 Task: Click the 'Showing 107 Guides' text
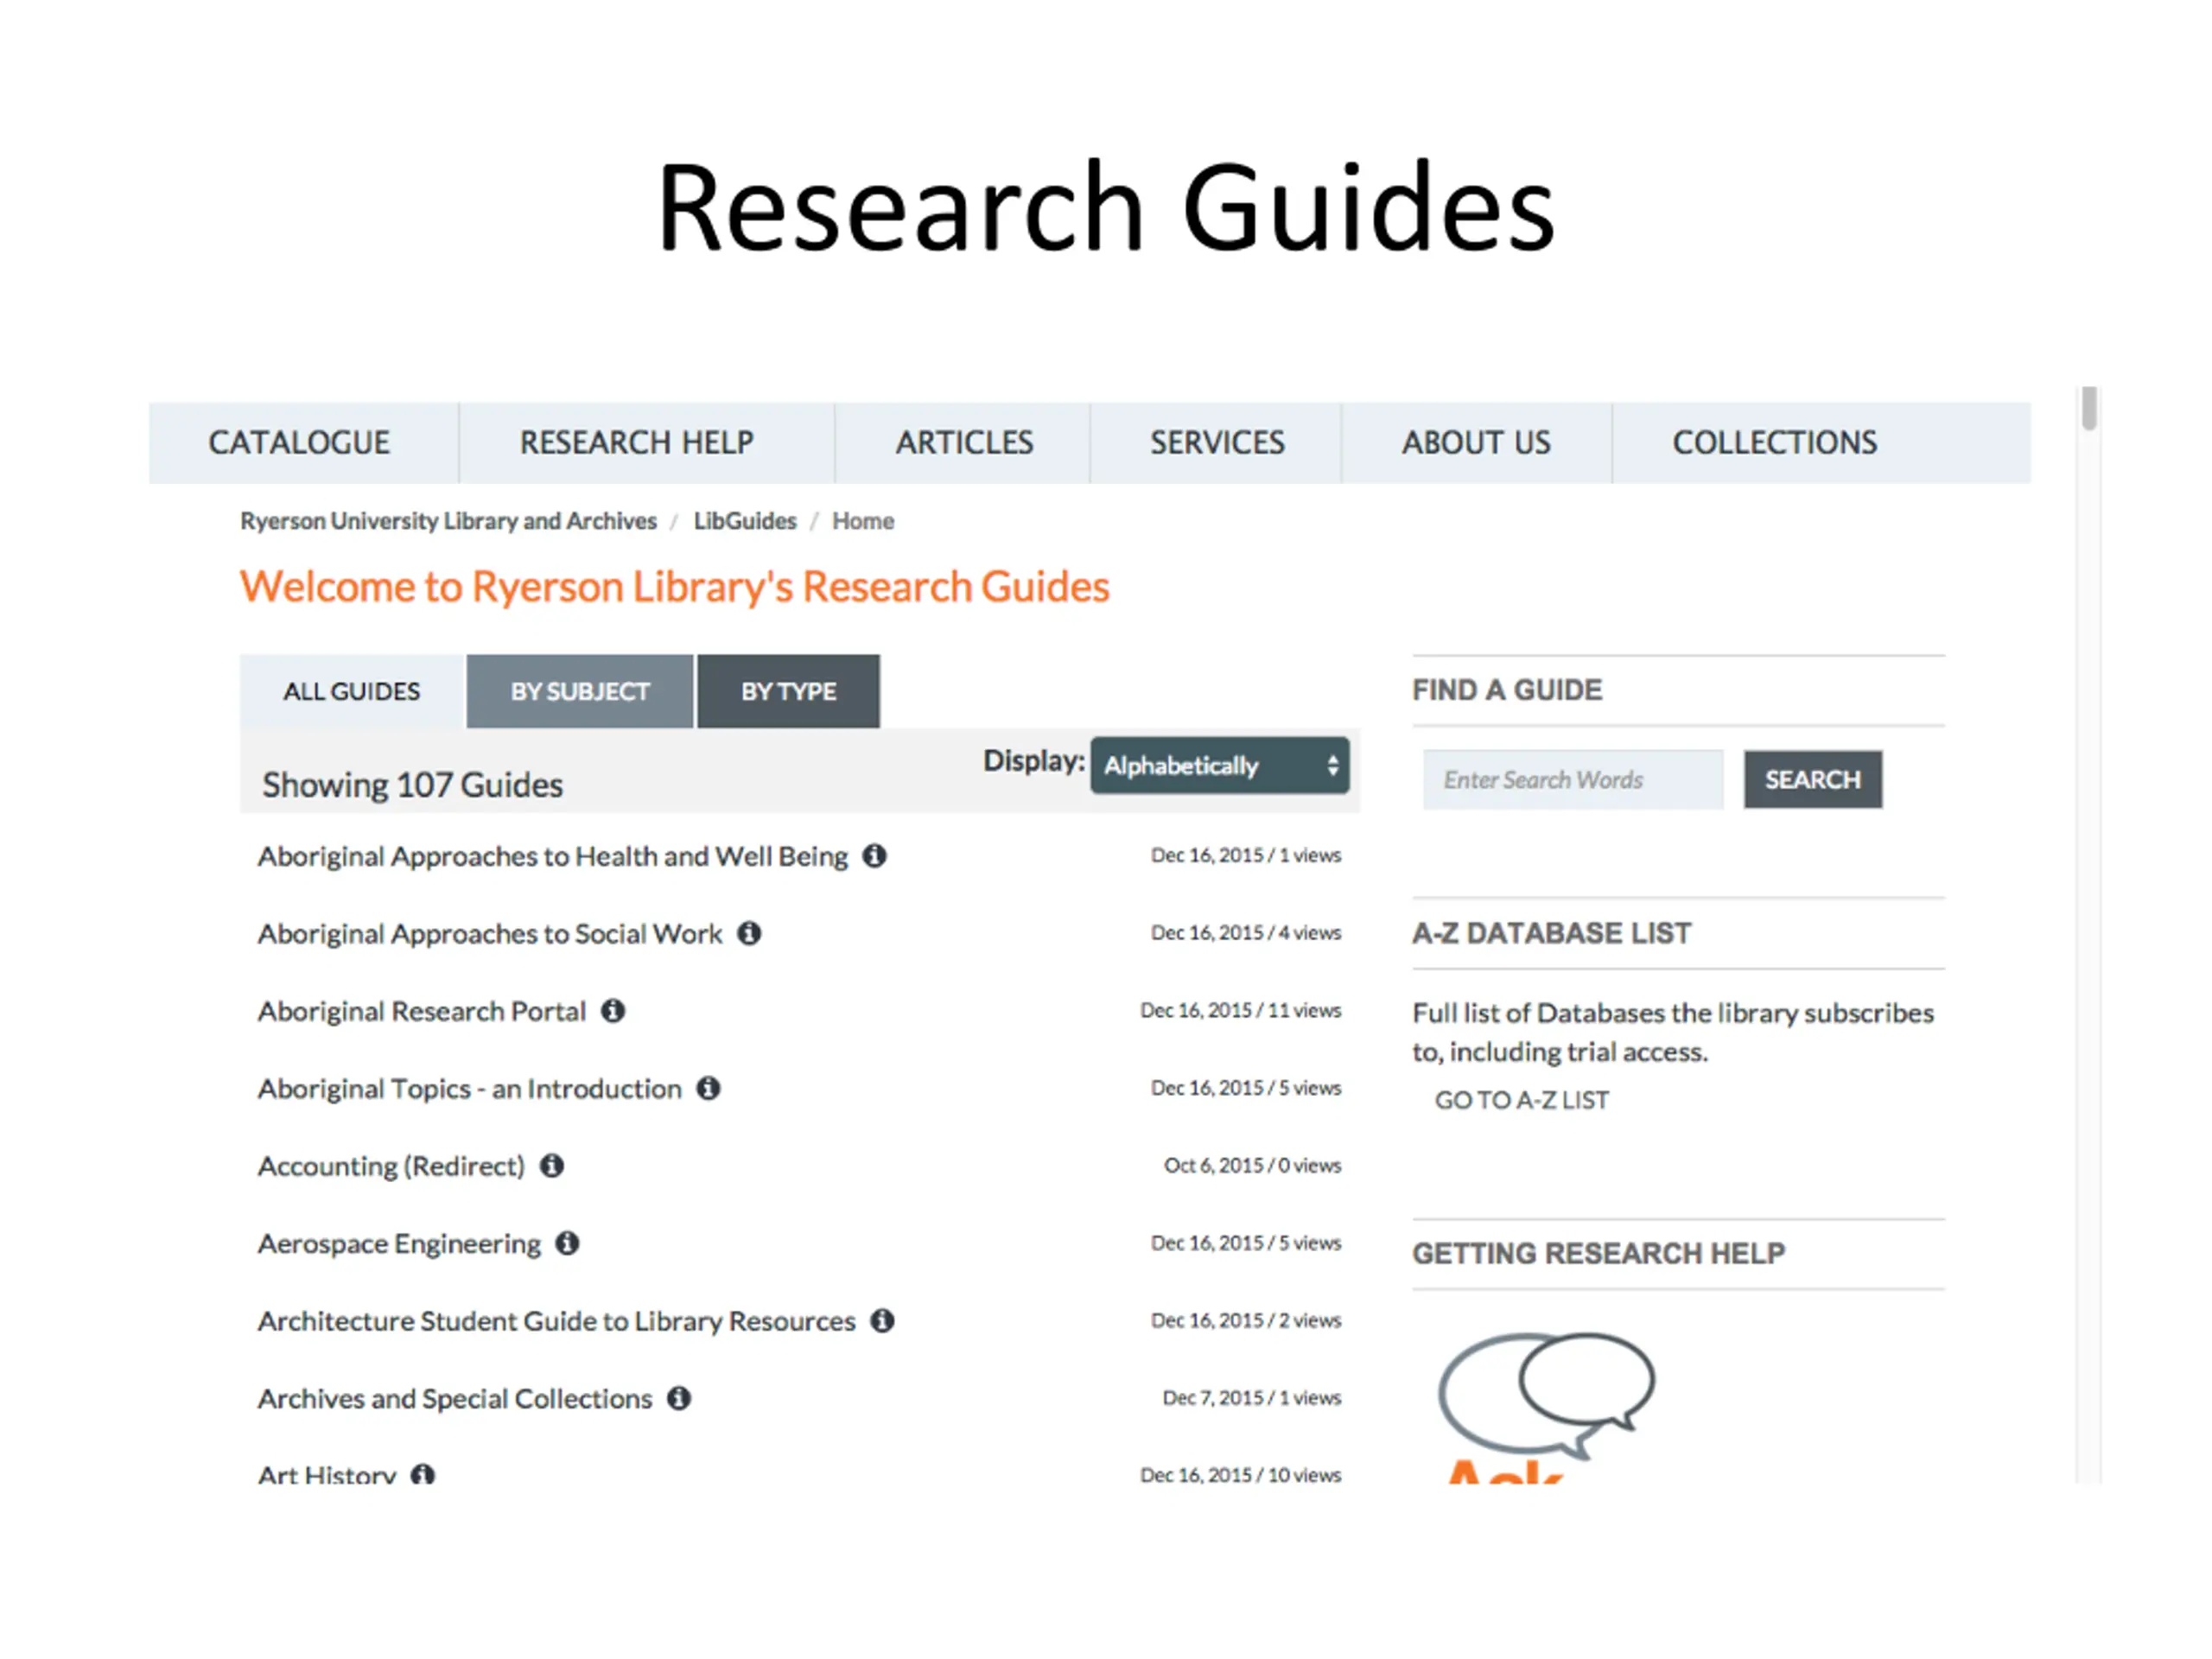[413, 785]
